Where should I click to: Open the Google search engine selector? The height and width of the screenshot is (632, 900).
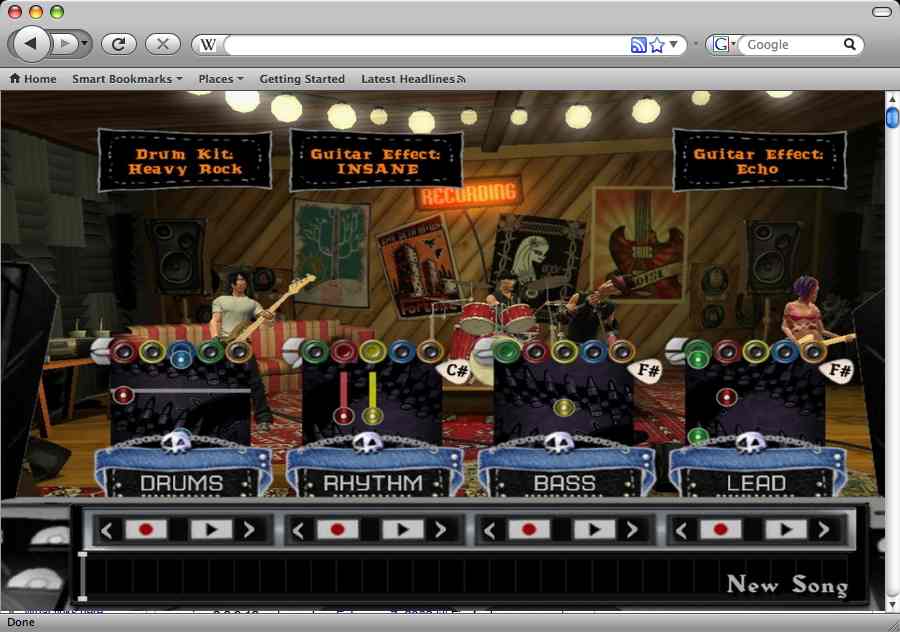pos(723,44)
